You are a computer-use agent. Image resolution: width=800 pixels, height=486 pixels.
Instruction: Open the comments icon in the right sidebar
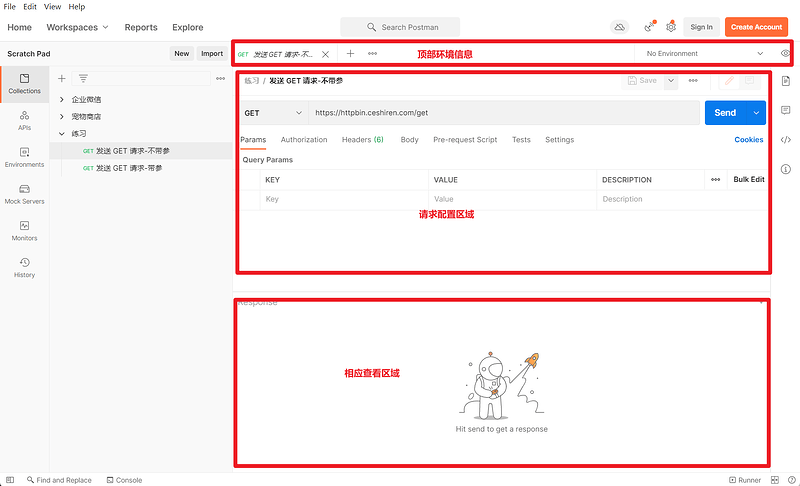pos(786,110)
